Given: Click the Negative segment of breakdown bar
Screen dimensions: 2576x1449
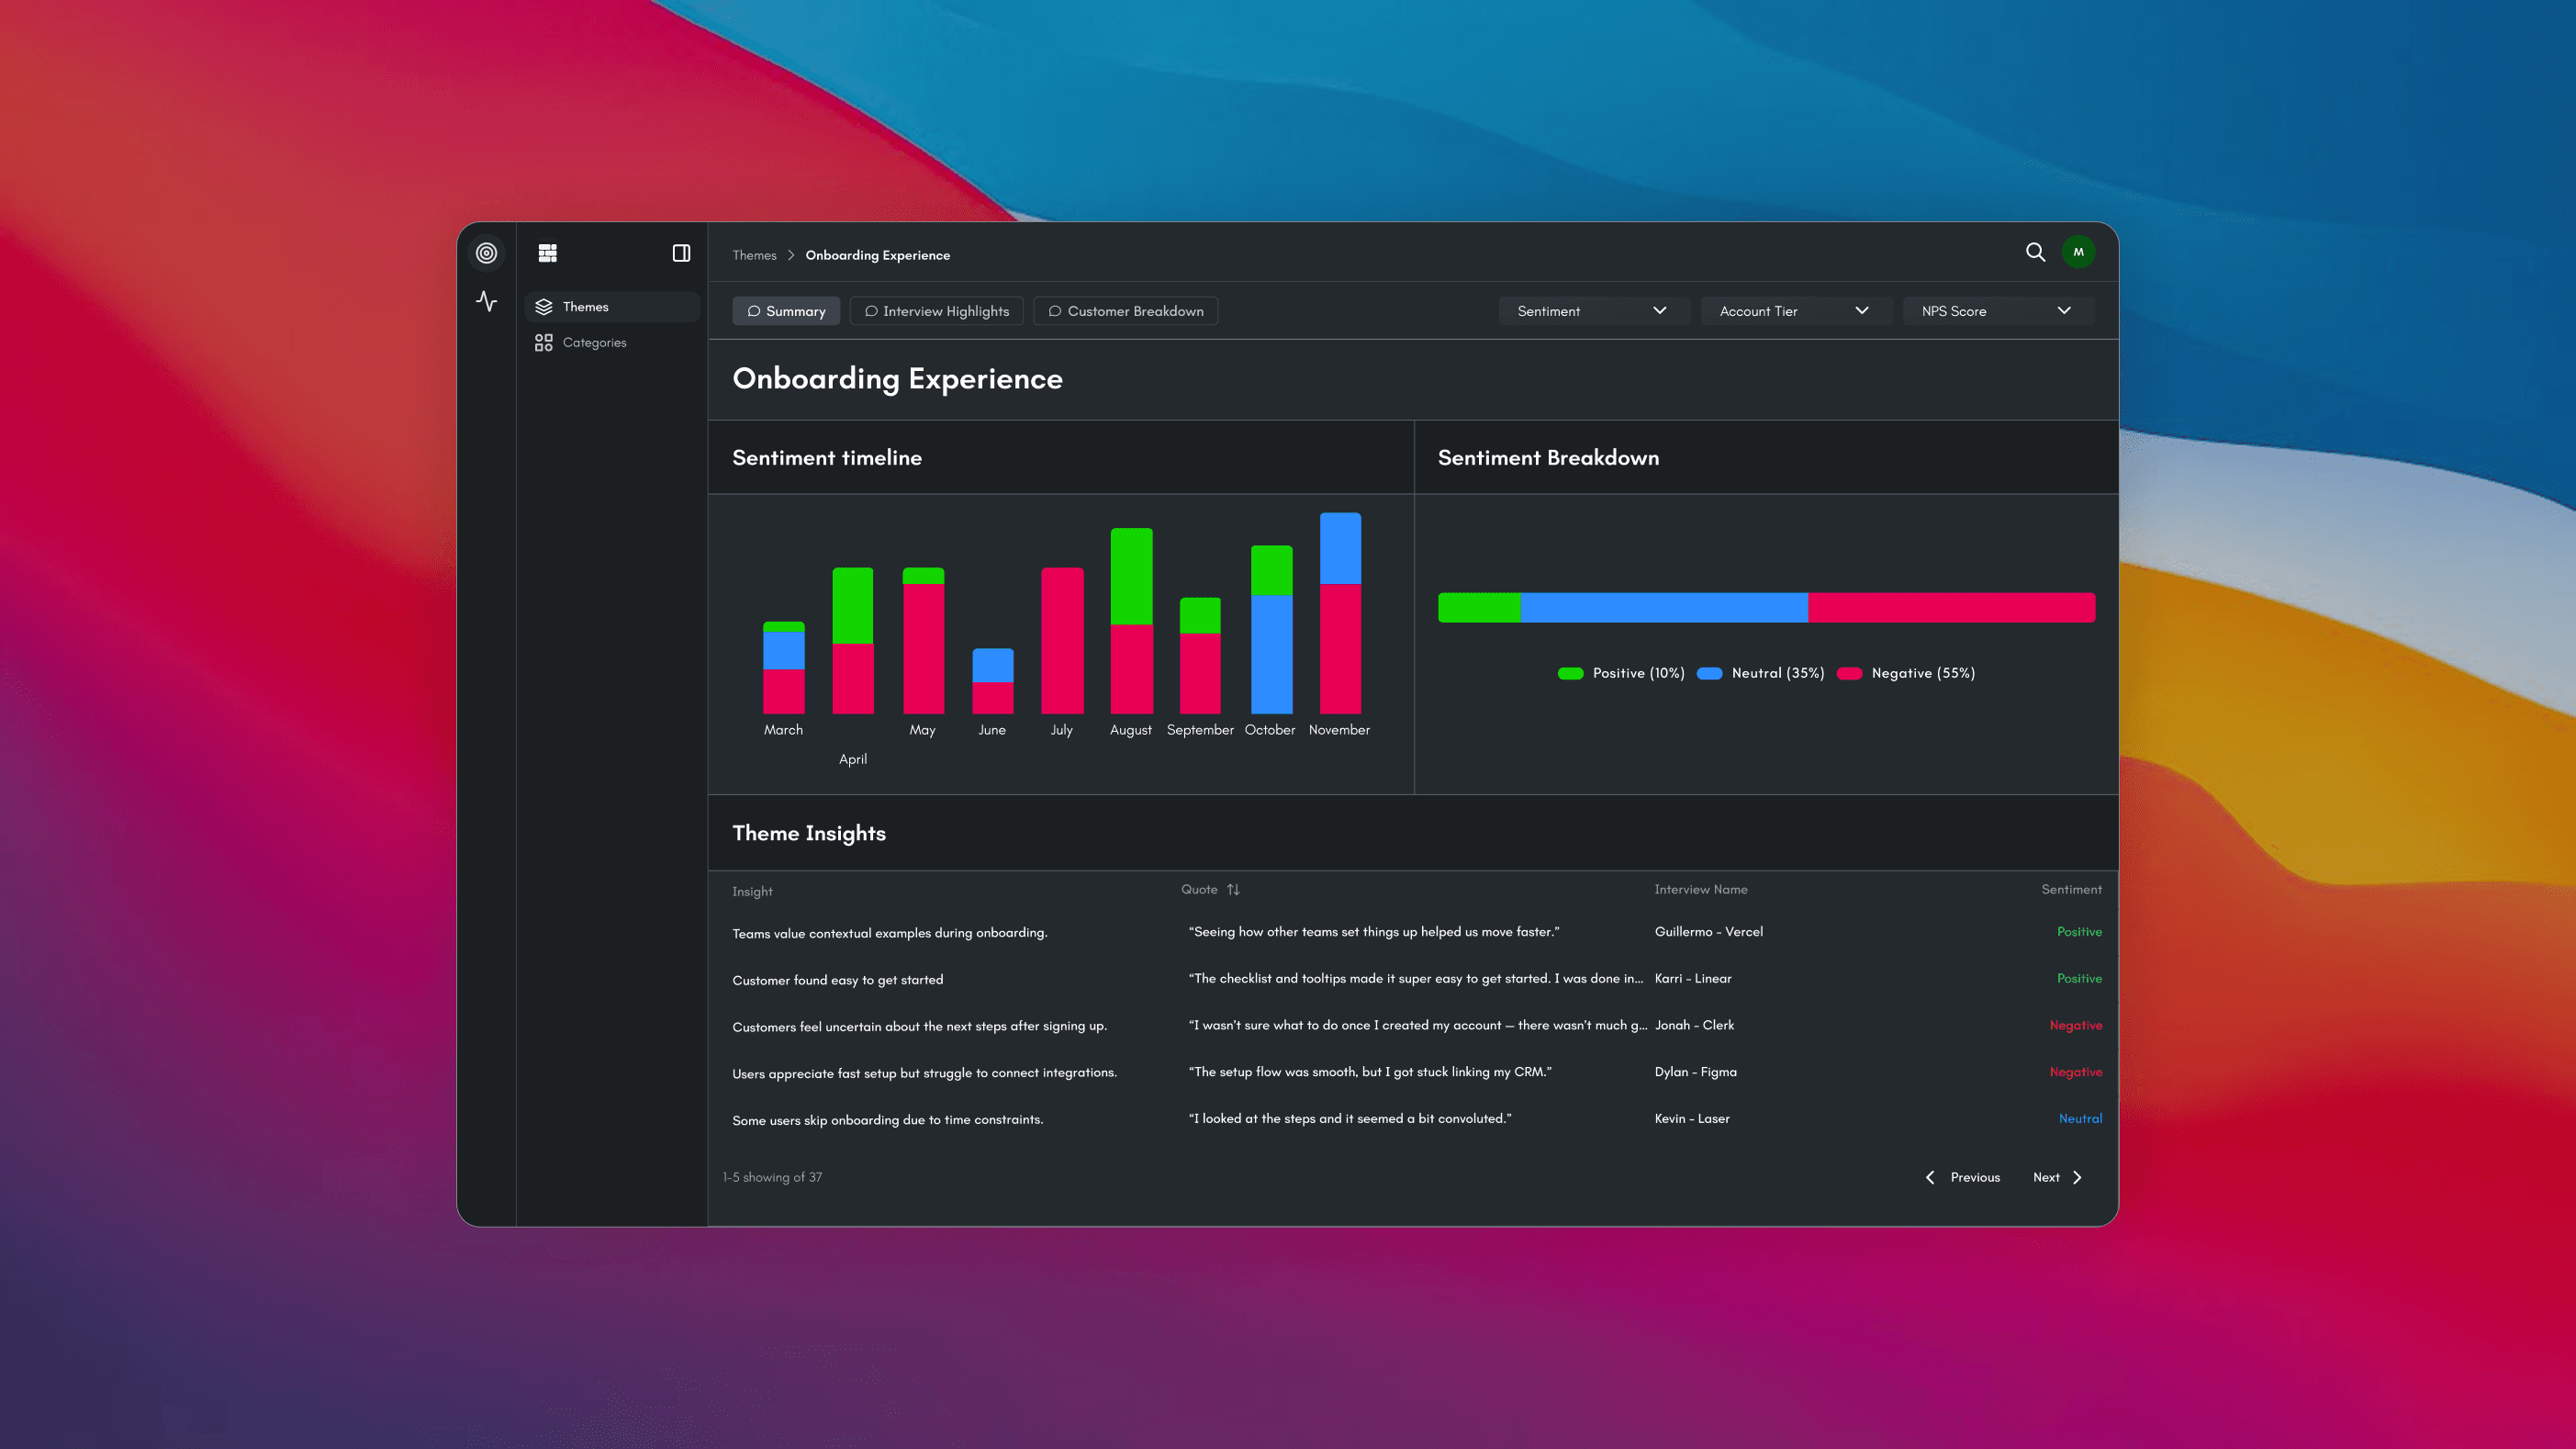Looking at the screenshot, I should point(1950,607).
